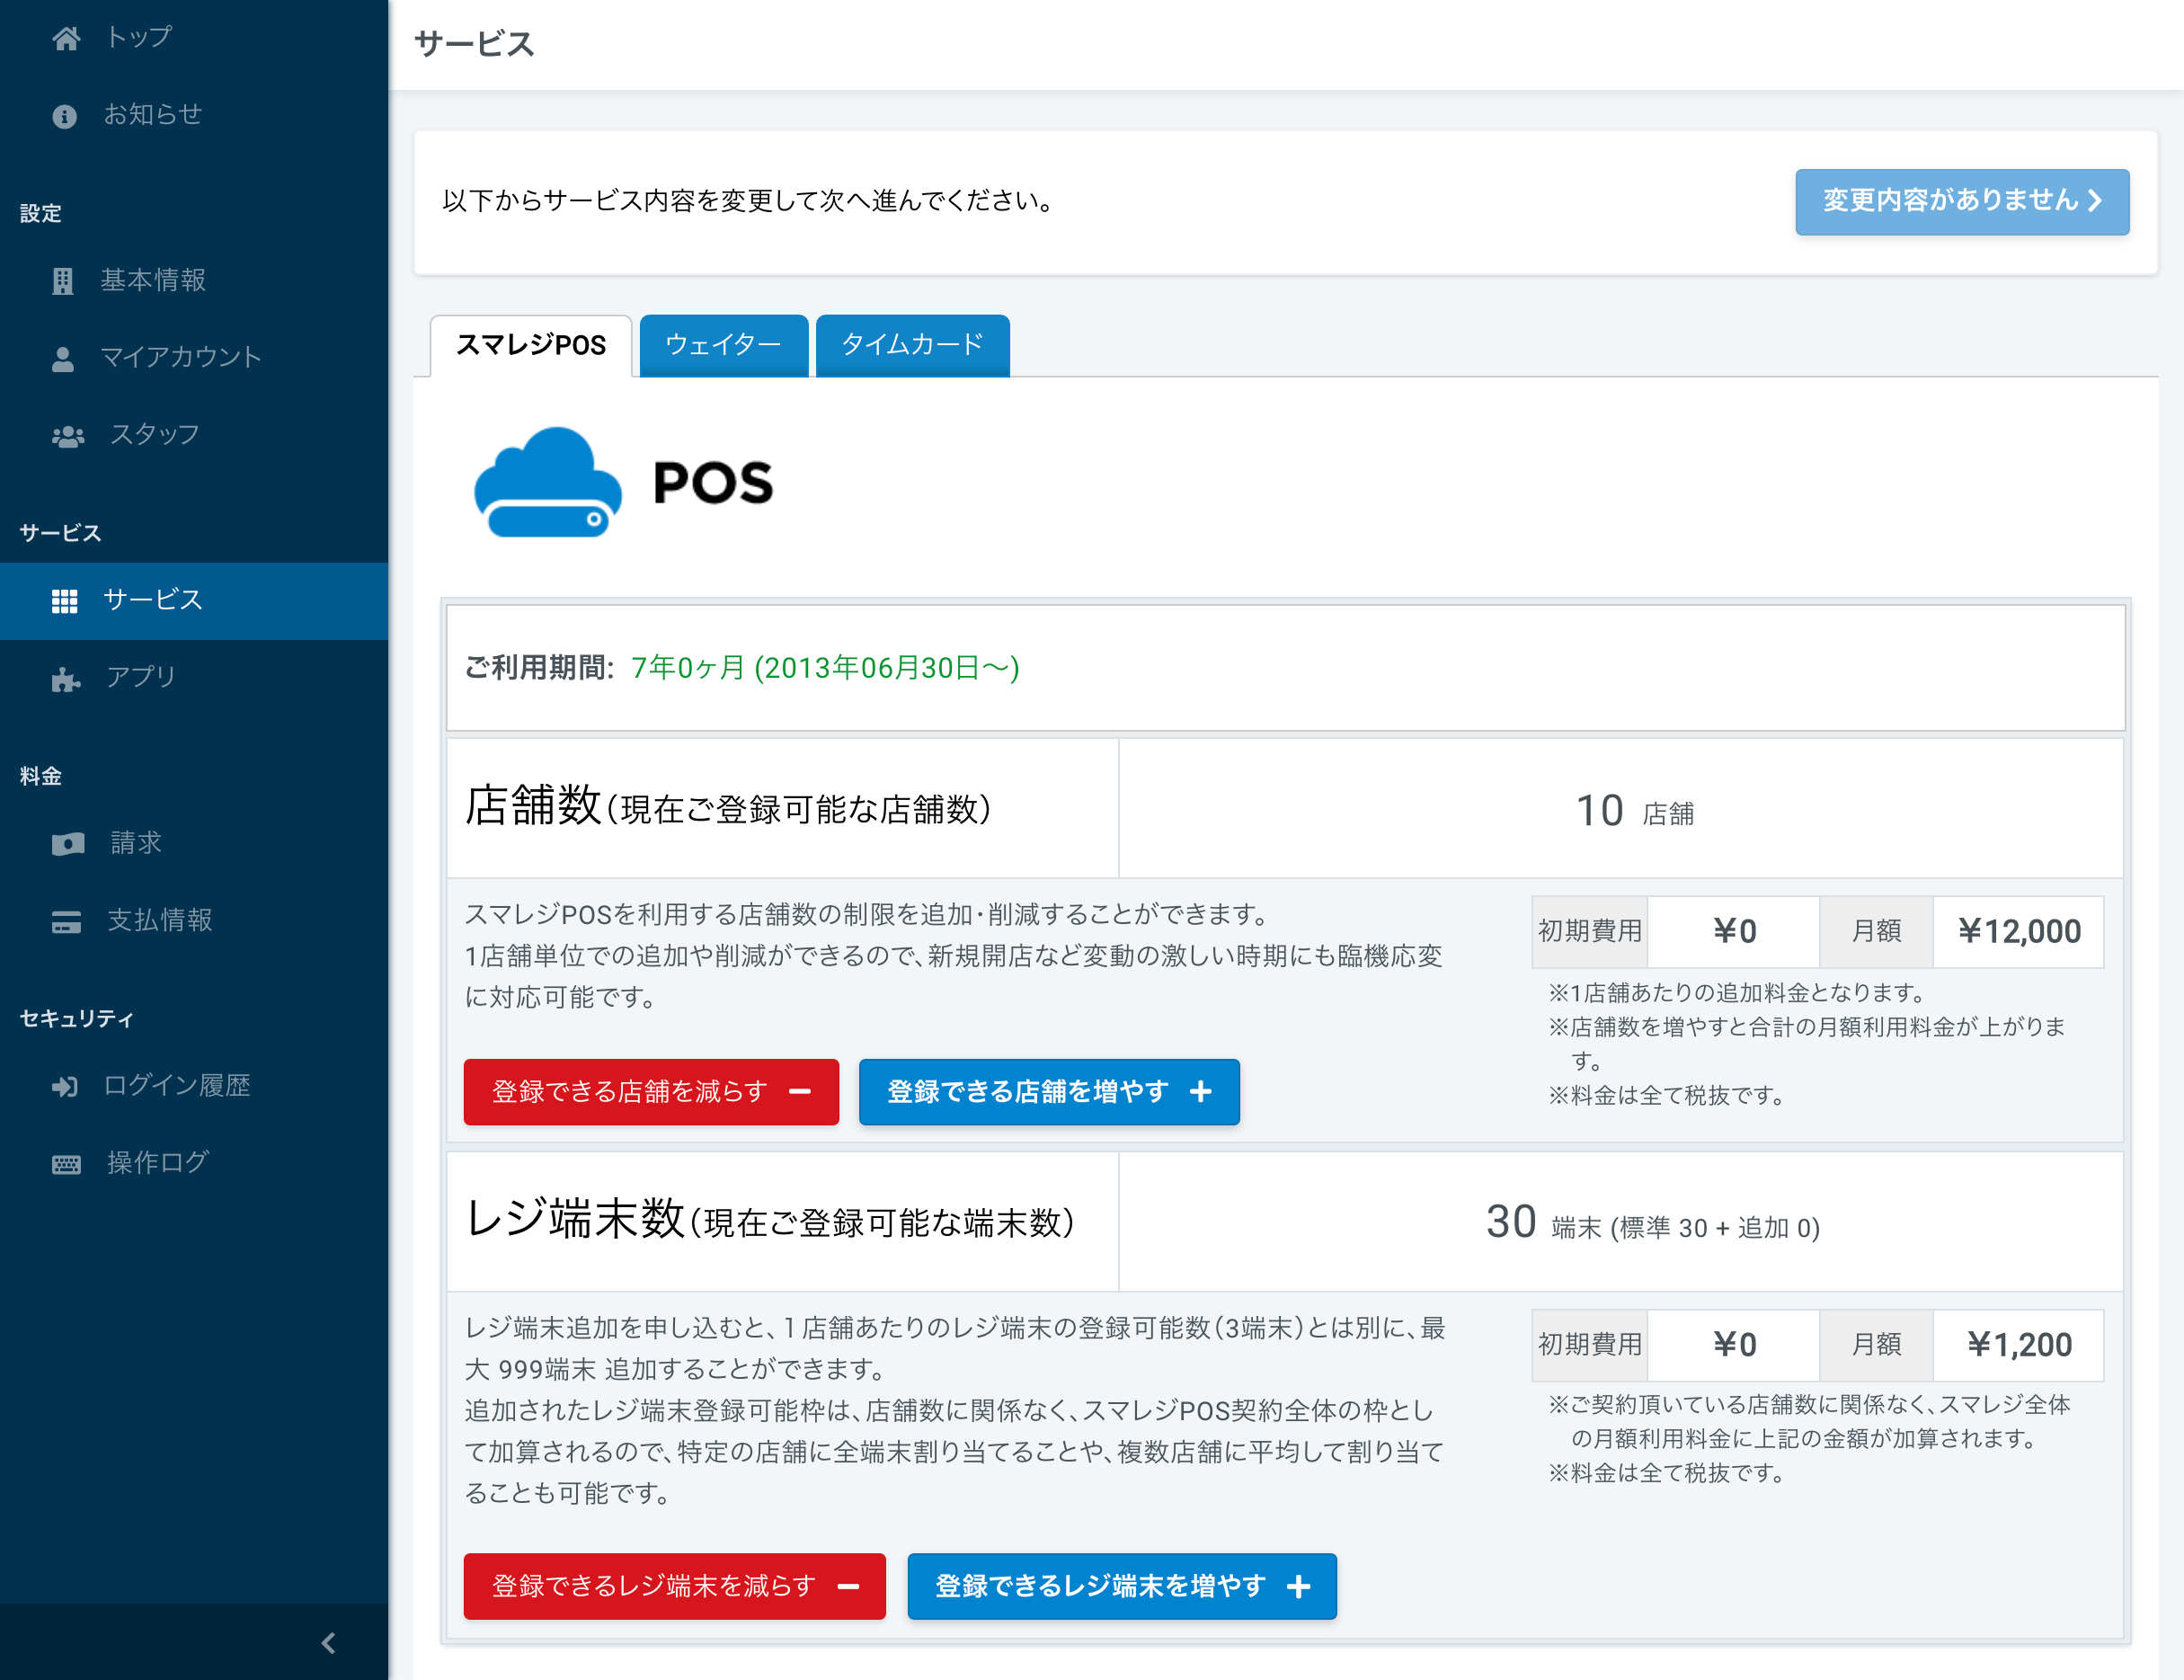Click the 料金 sidebar section header
This screenshot has height=1680, width=2184.
coord(40,776)
